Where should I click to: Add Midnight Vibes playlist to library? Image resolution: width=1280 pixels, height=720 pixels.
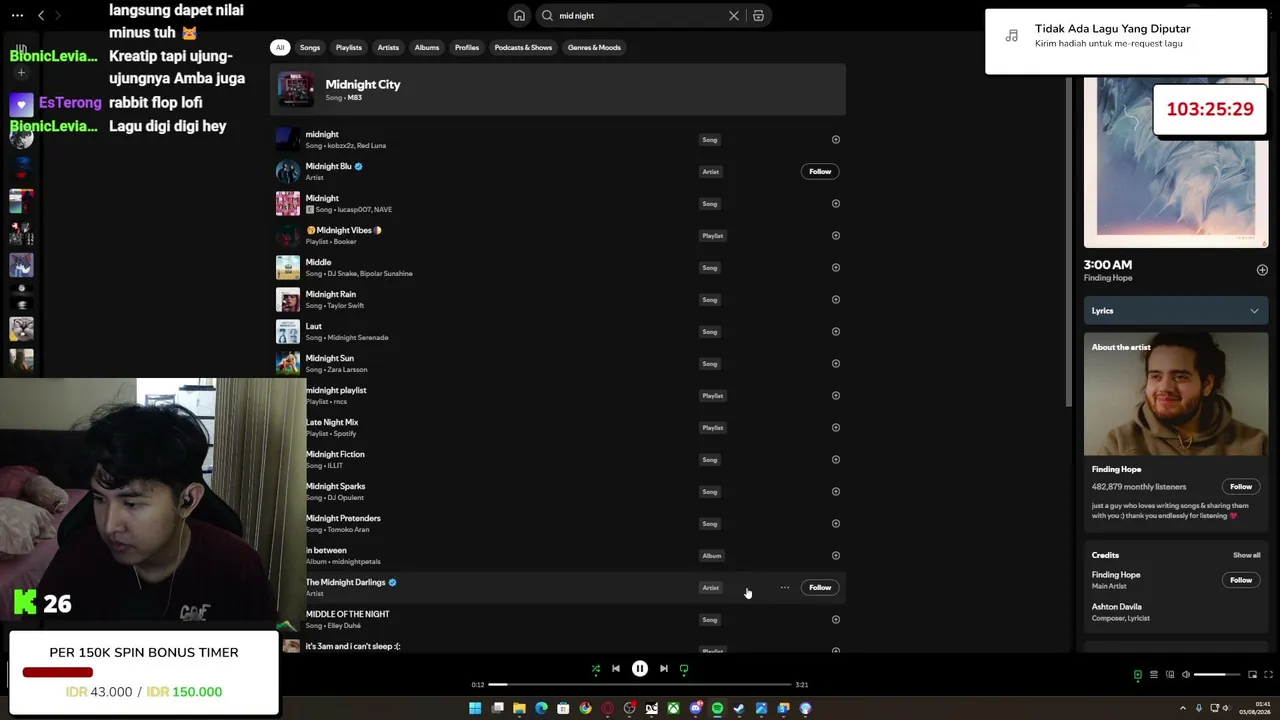pyautogui.click(x=836, y=236)
